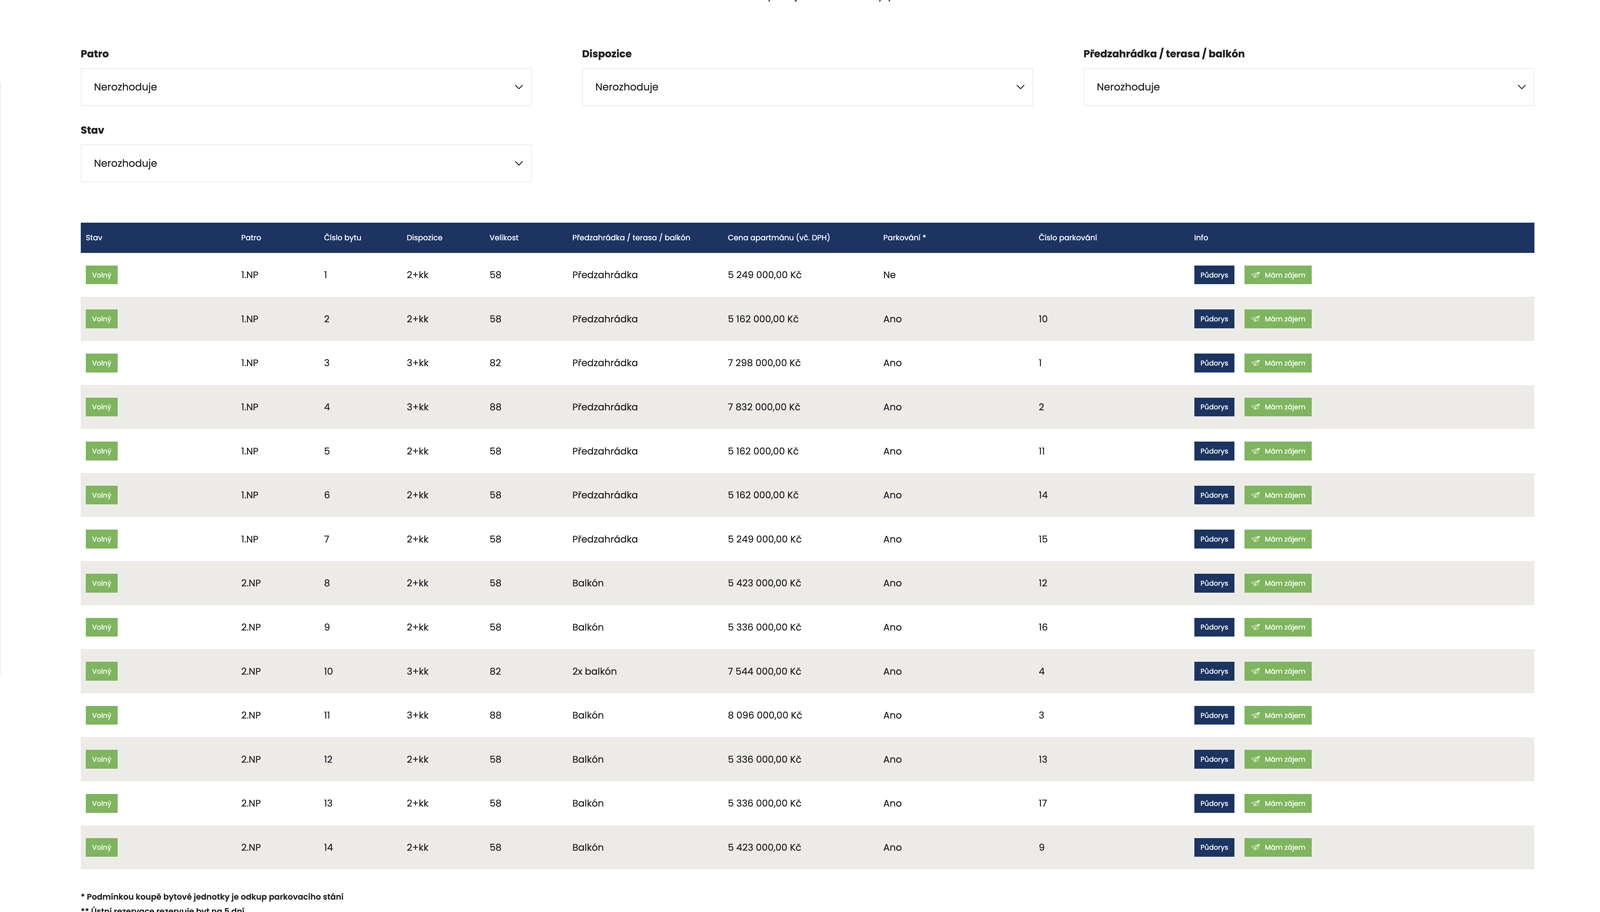Screen dimensions: 1600x912
Task: Click Půdorys button for apartment 1
Action: tap(1213, 275)
